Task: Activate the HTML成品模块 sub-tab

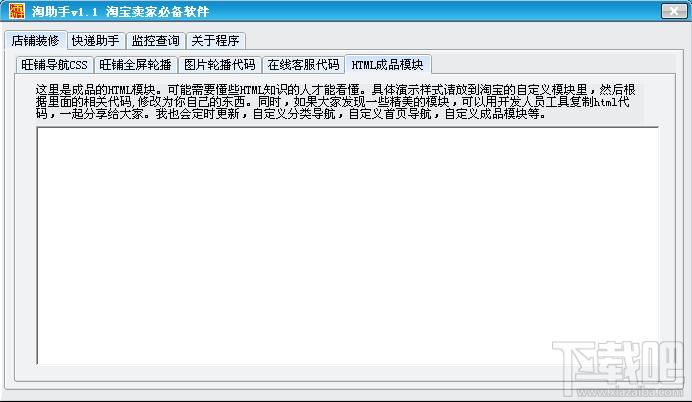Action: 388,64
